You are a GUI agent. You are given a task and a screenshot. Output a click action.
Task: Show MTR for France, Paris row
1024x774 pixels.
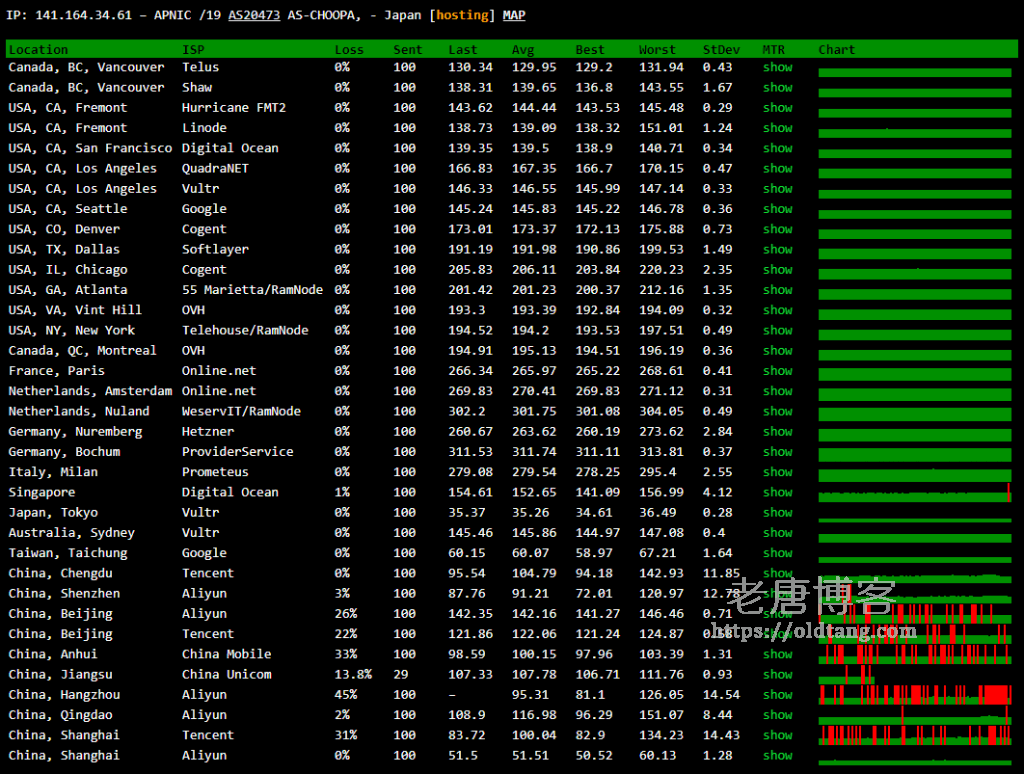click(x=777, y=371)
